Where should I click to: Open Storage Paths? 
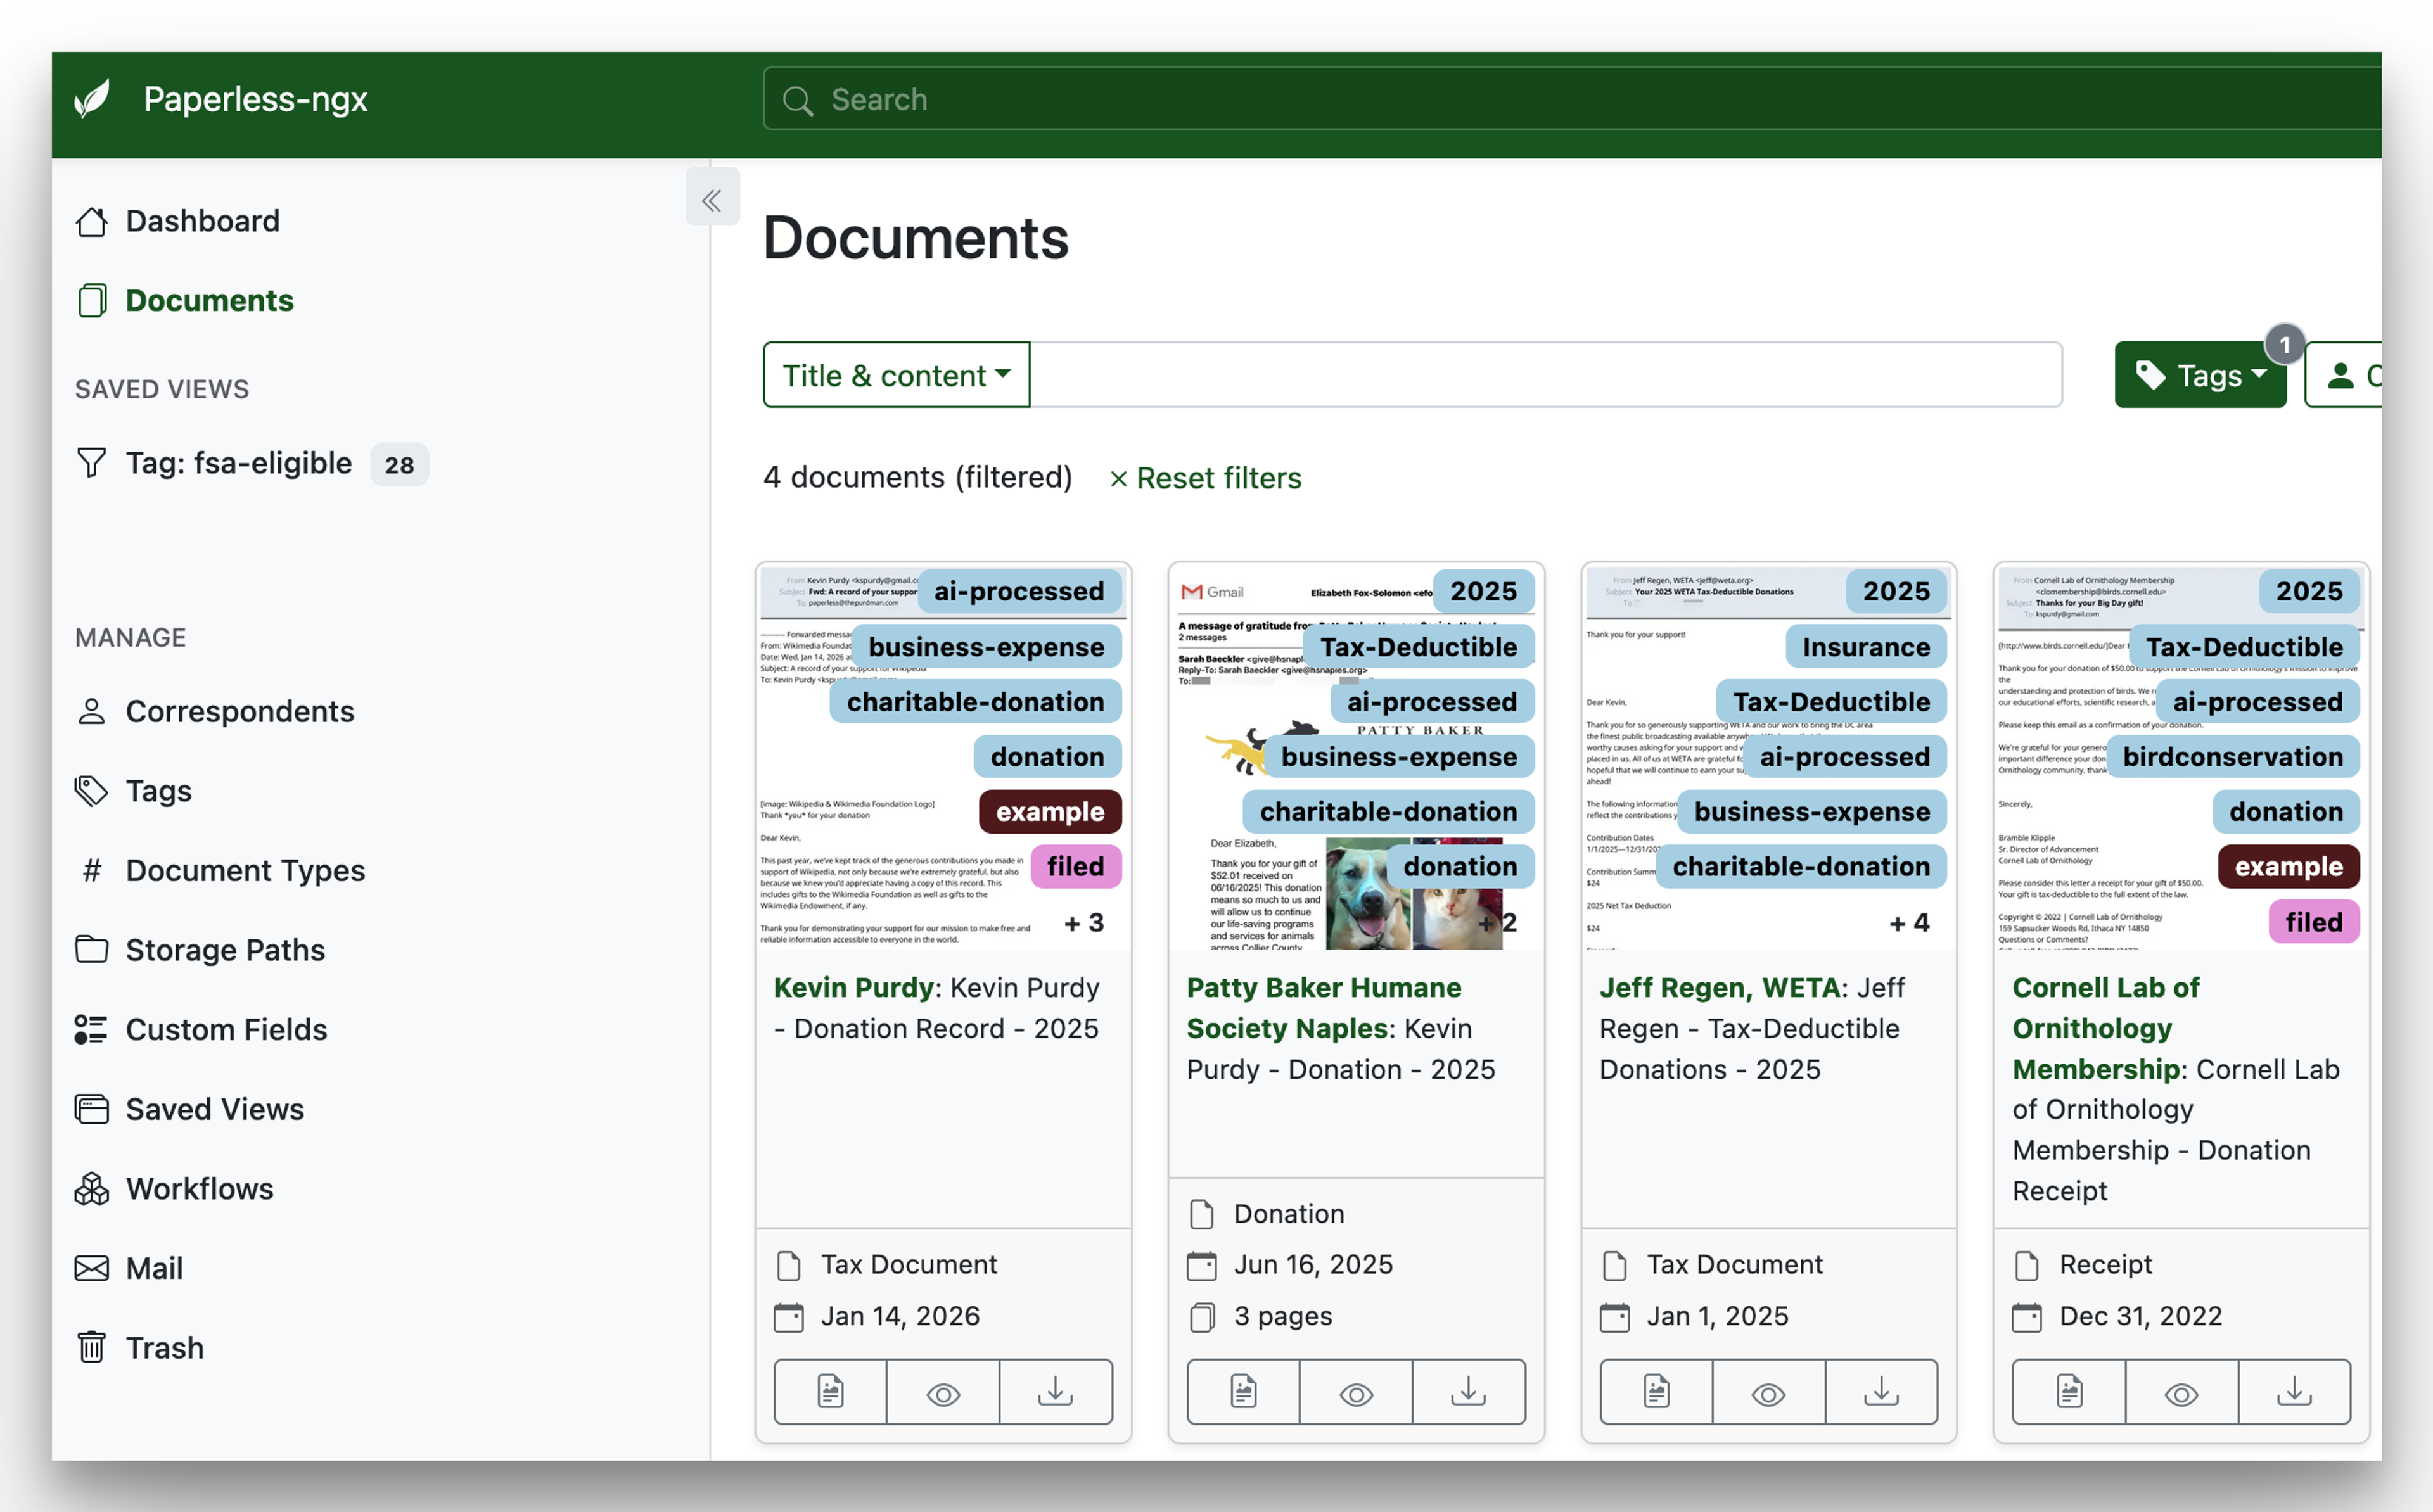coord(201,950)
